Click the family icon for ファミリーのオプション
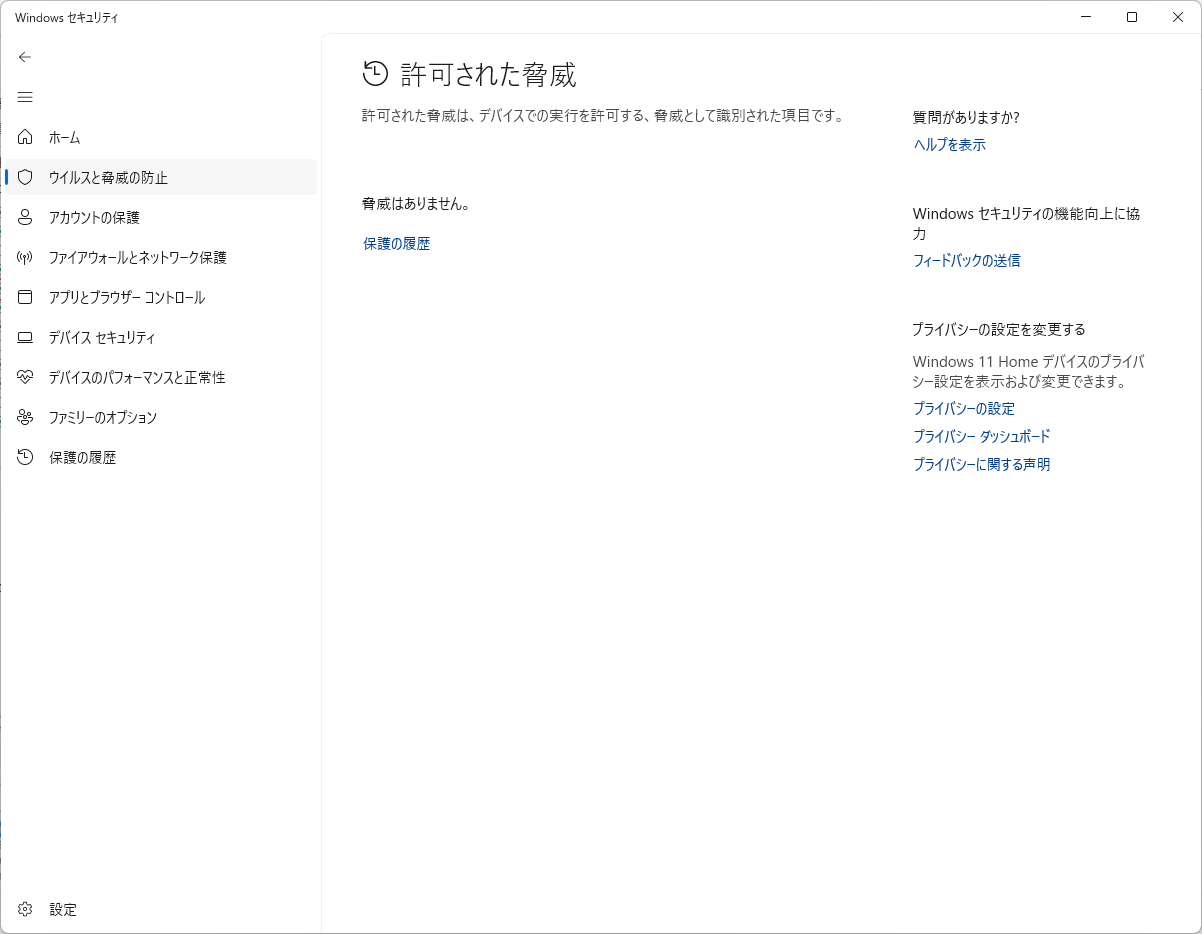This screenshot has width=1202, height=934. point(26,417)
